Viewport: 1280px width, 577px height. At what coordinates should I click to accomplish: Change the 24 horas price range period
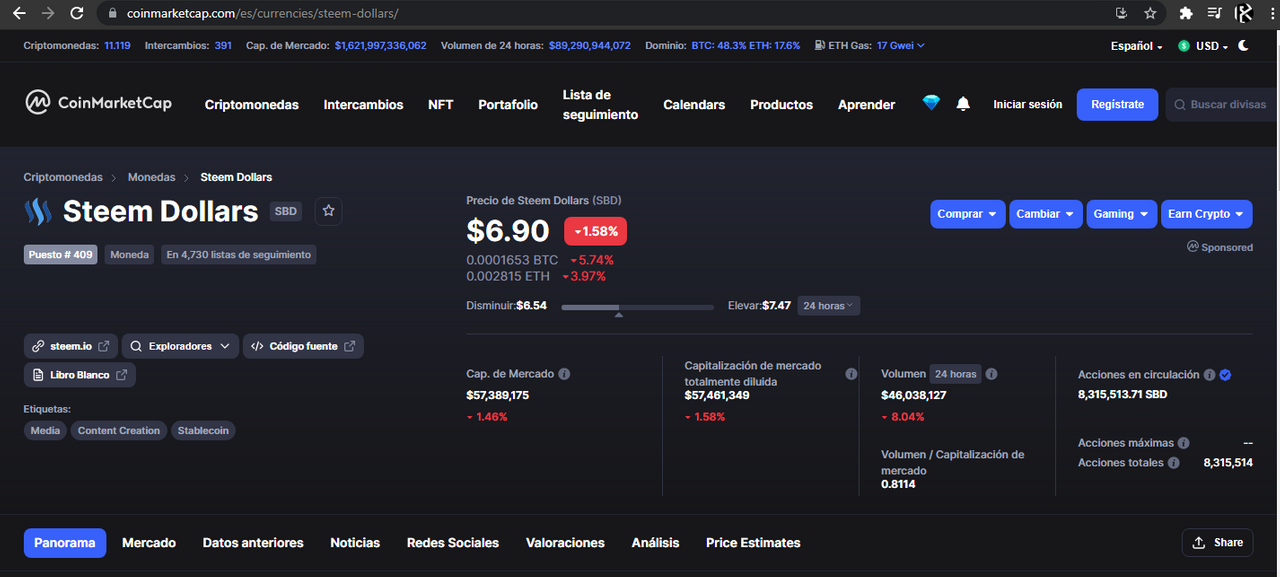click(x=829, y=306)
